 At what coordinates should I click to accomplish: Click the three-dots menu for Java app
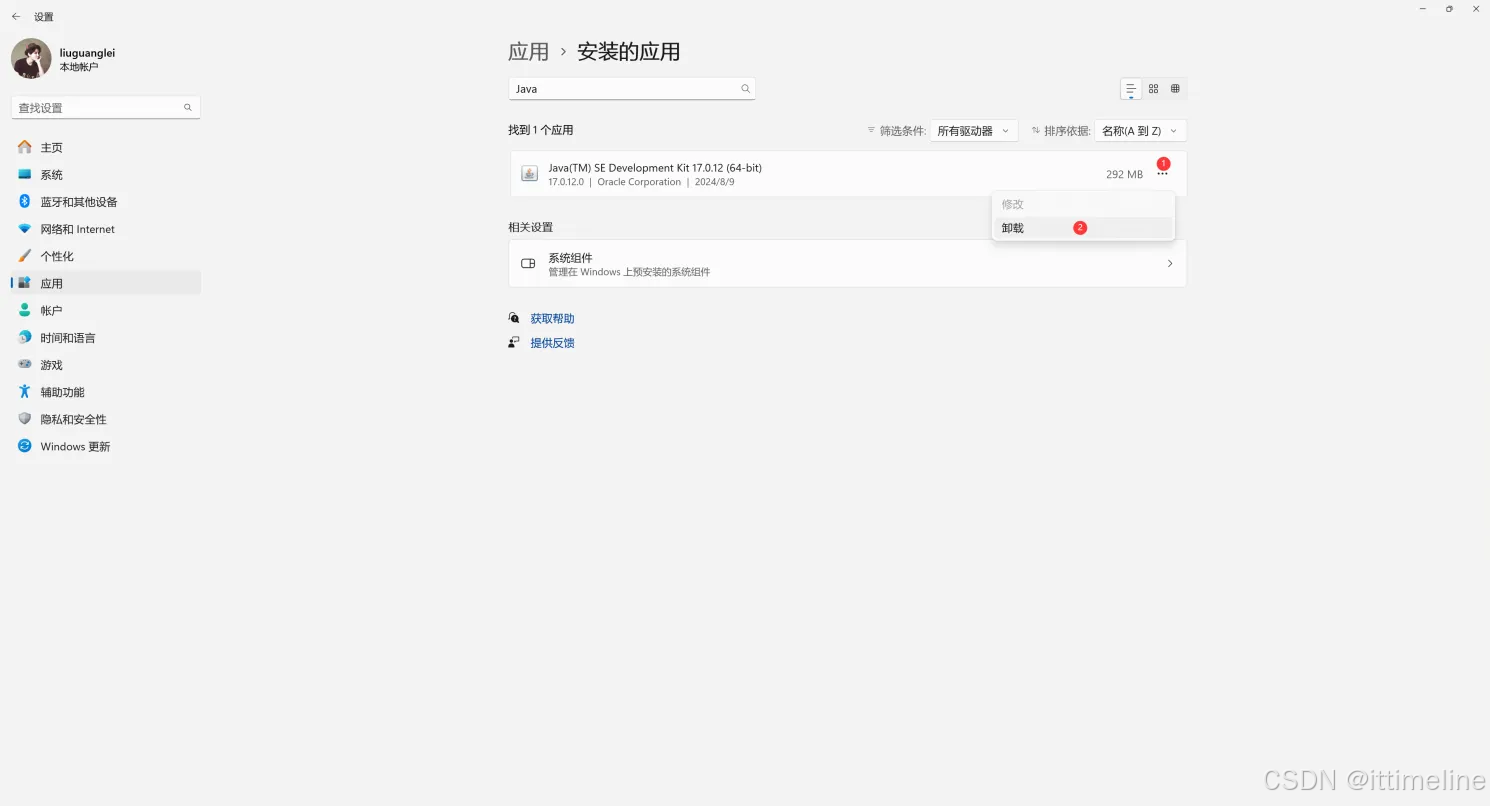pos(1162,174)
